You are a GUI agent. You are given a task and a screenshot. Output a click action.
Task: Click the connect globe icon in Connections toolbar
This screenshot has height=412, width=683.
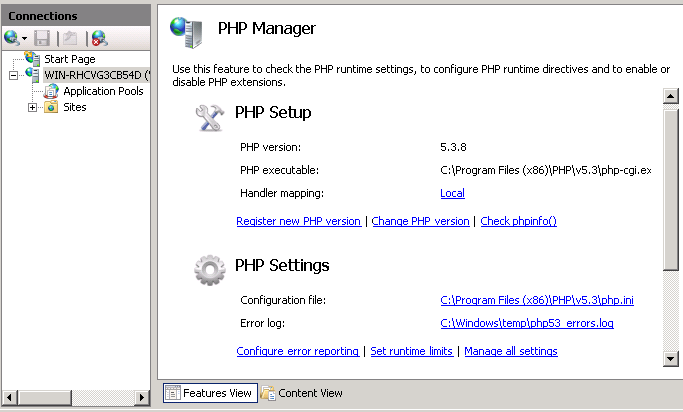click(11, 38)
